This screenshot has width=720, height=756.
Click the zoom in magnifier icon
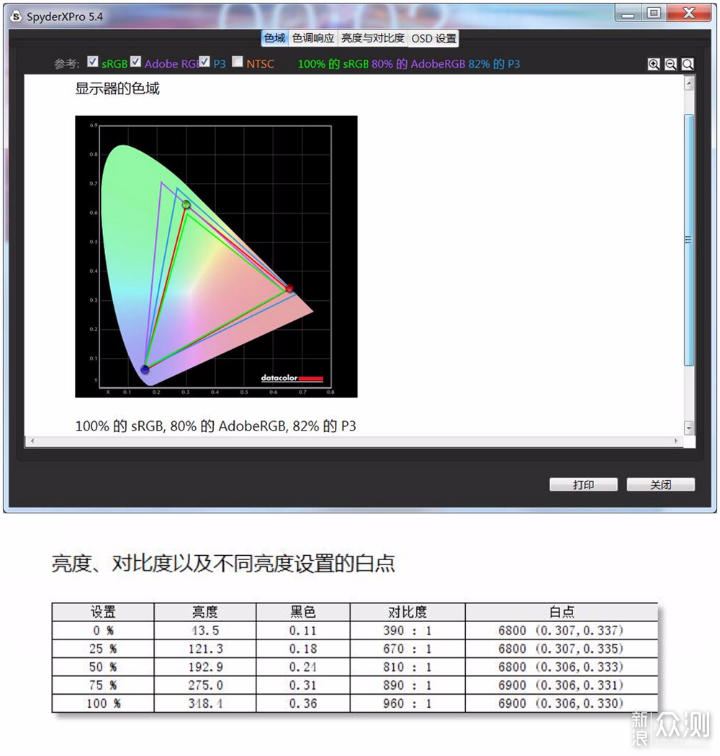pos(654,64)
